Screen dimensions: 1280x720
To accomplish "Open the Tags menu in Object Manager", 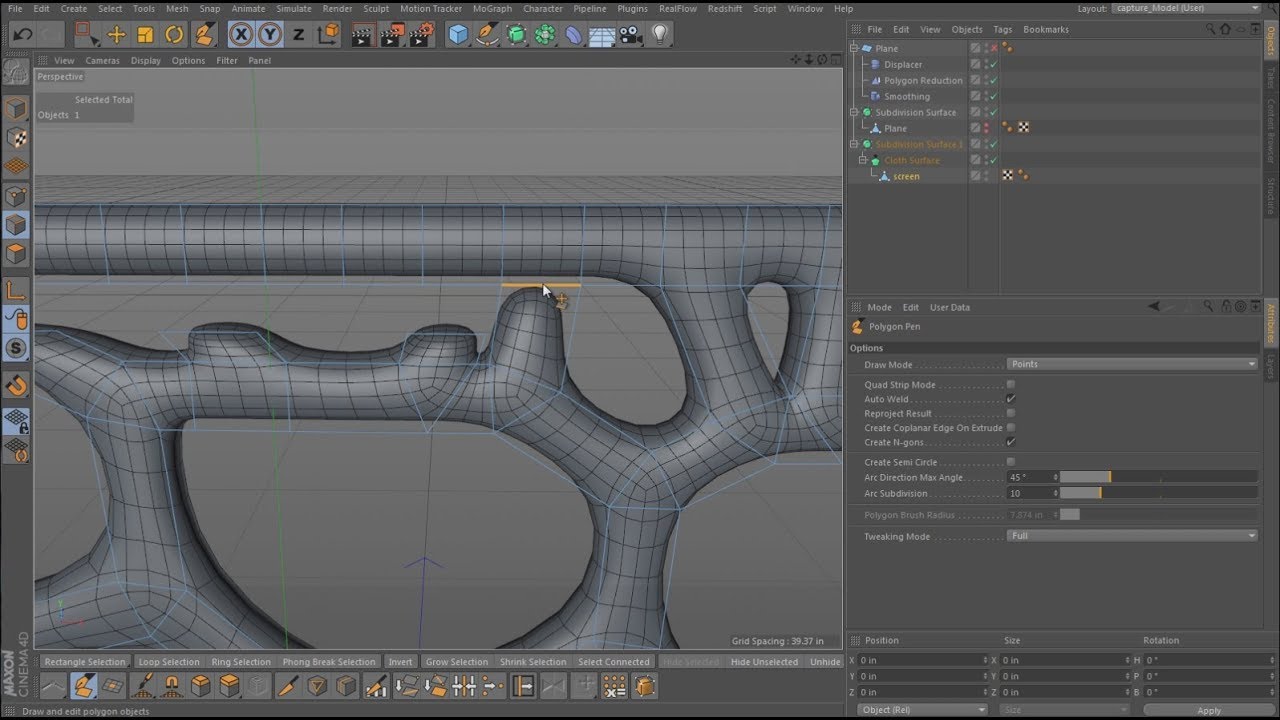I will 1002,30.
